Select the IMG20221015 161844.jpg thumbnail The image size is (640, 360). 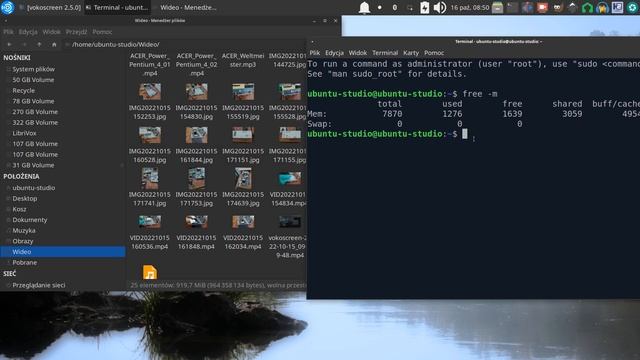click(x=196, y=135)
